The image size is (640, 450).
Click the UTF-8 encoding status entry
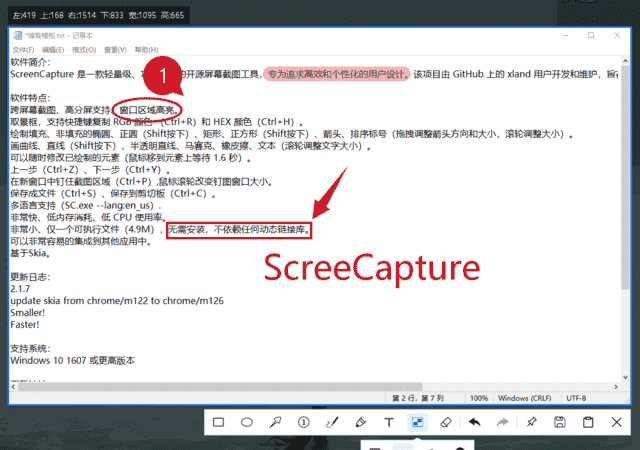click(576, 398)
